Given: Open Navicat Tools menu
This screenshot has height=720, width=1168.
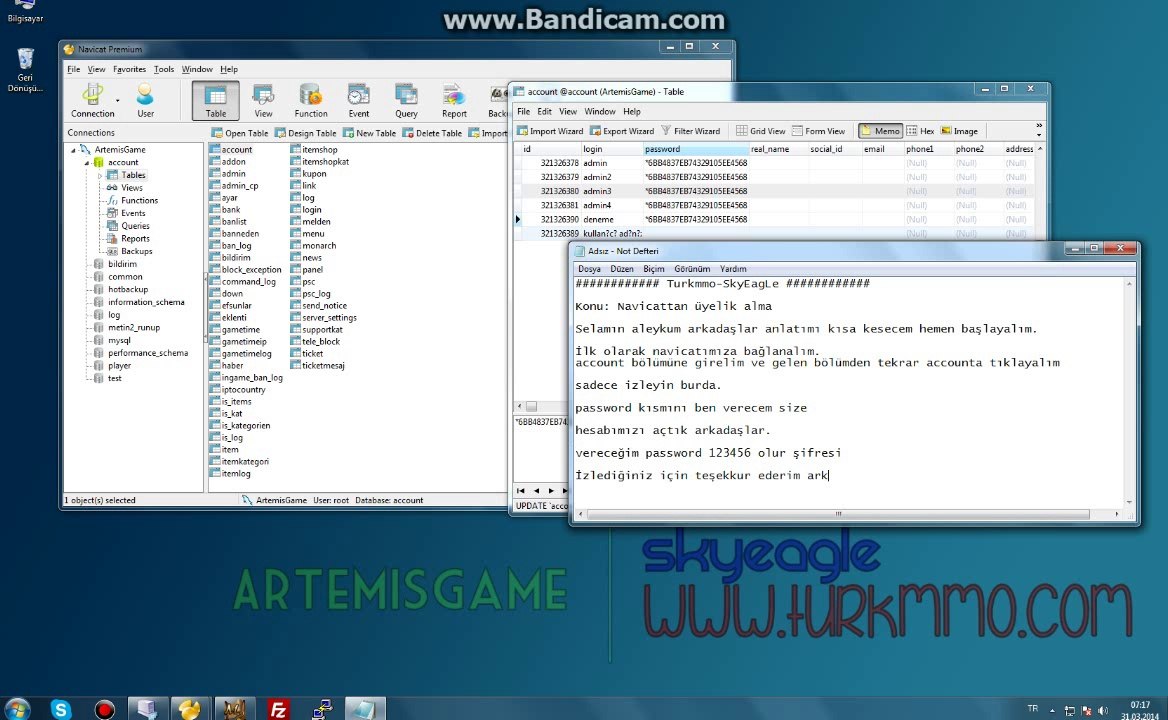Looking at the screenshot, I should tap(164, 69).
